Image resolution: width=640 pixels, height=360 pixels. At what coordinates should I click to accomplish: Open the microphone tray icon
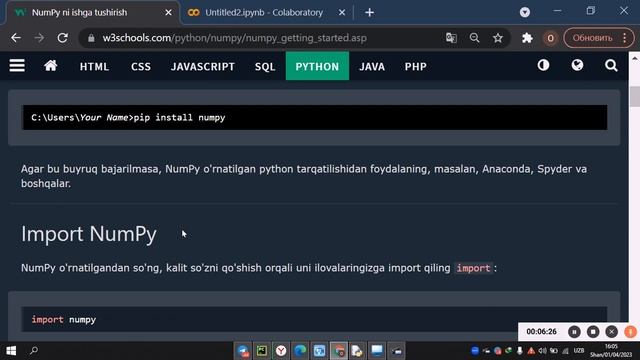[520, 351]
